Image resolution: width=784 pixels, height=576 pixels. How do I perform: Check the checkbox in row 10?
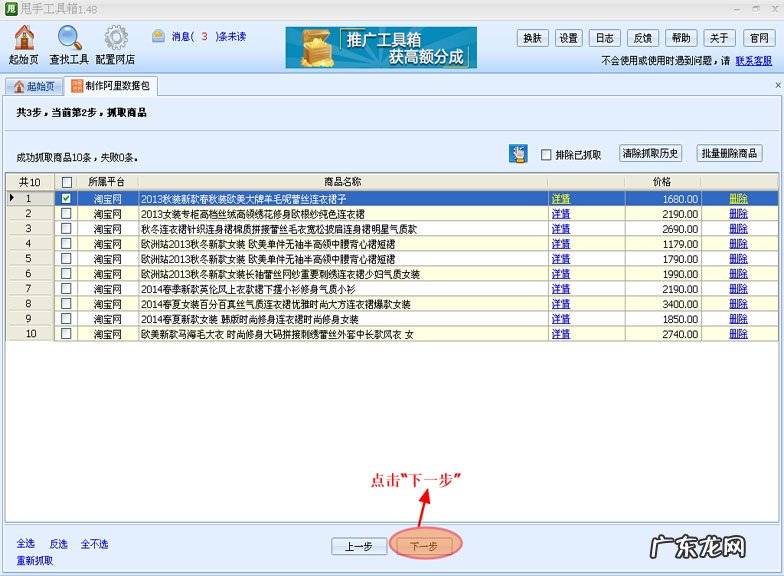[x=66, y=334]
